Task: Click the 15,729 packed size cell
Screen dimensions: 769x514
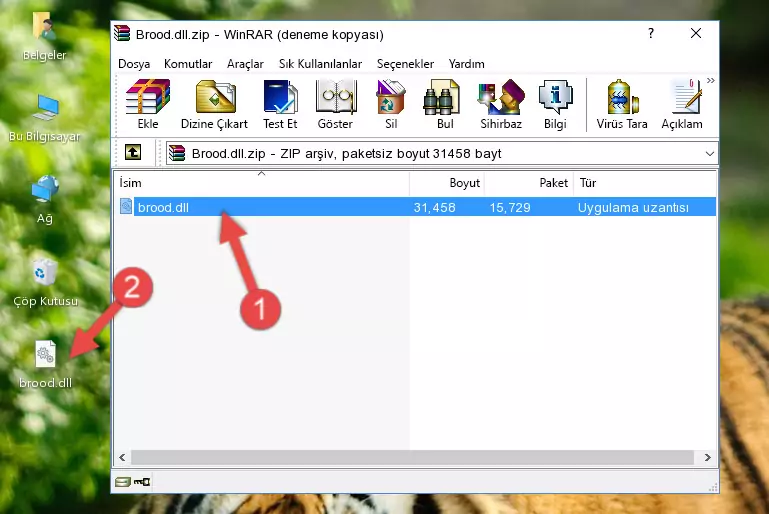Action: tap(510, 207)
